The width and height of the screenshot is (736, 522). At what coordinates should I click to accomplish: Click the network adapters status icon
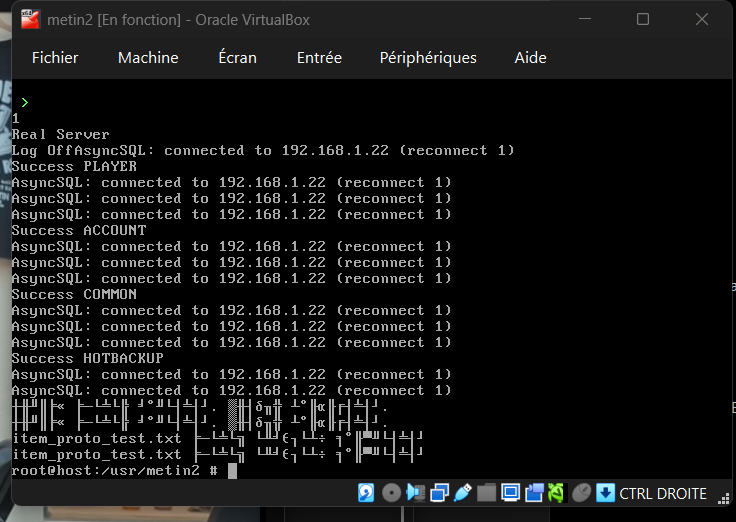pyautogui.click(x=439, y=493)
